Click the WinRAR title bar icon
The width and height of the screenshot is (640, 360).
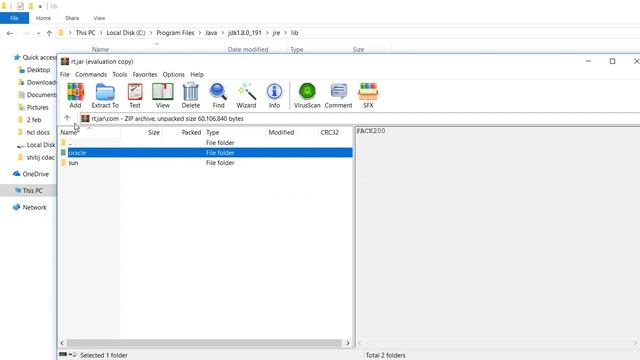pos(64,62)
